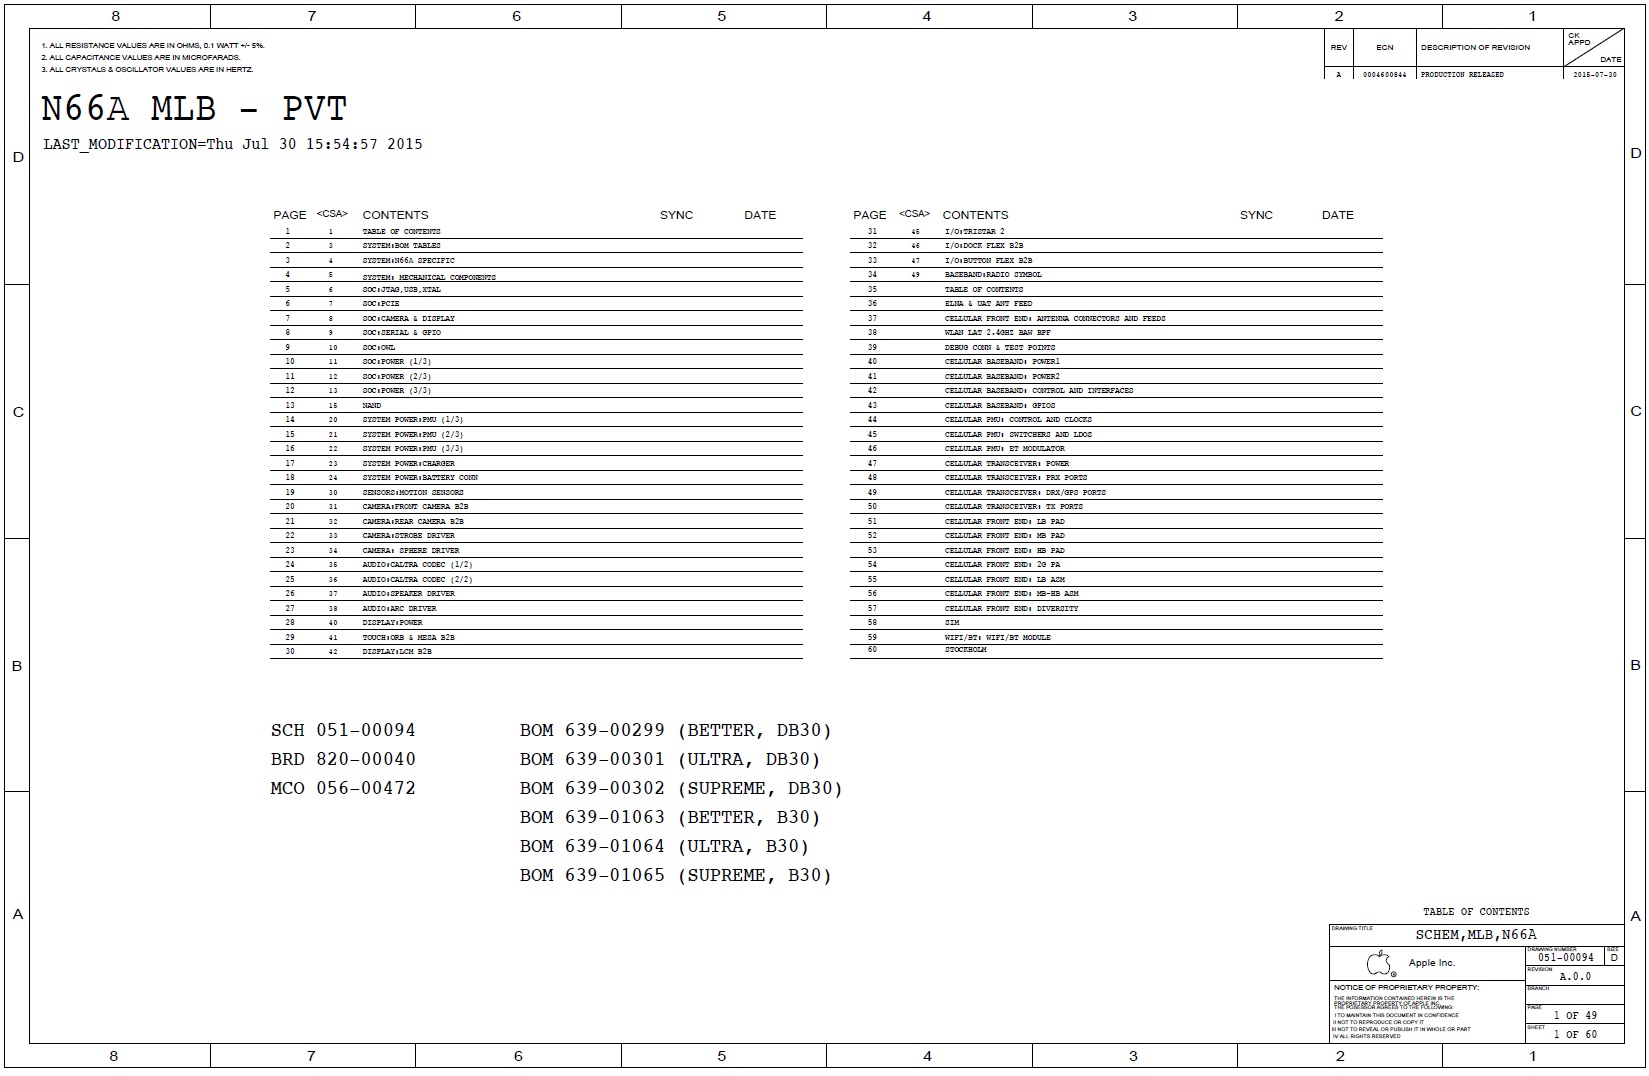Select SYSTEM POWER:CHARGER row
The image size is (1649, 1076).
(x=536, y=463)
